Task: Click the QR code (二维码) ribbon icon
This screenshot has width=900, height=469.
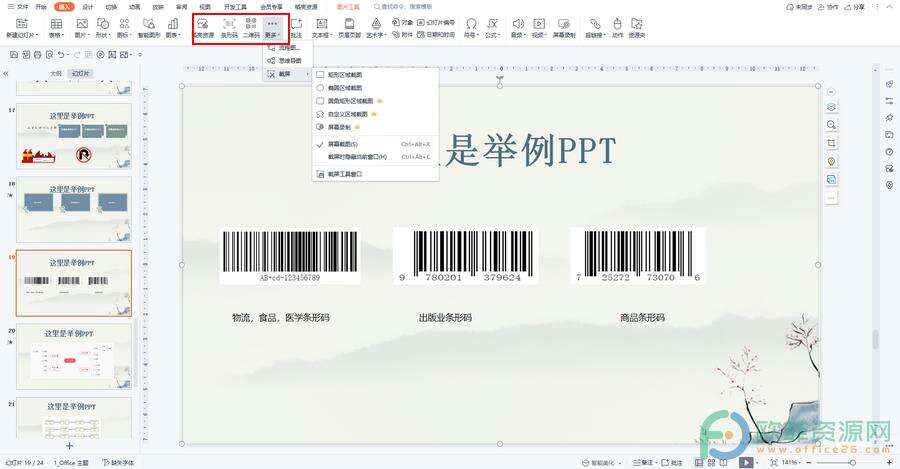Action: coord(251,28)
